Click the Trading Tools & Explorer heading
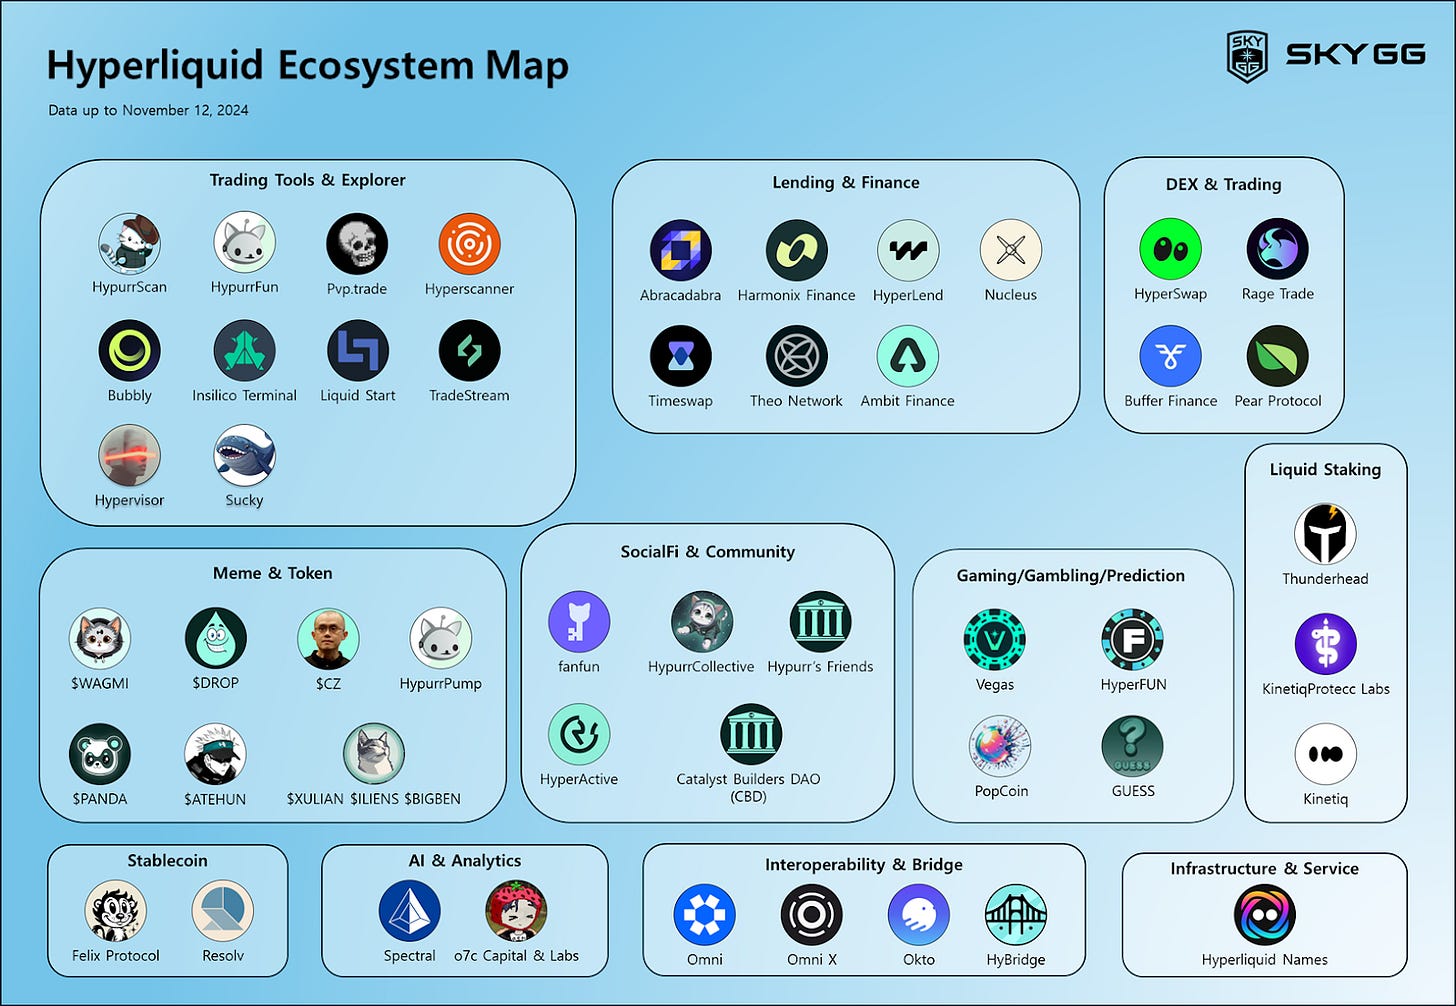Image resolution: width=1456 pixels, height=1006 pixels. tap(308, 180)
